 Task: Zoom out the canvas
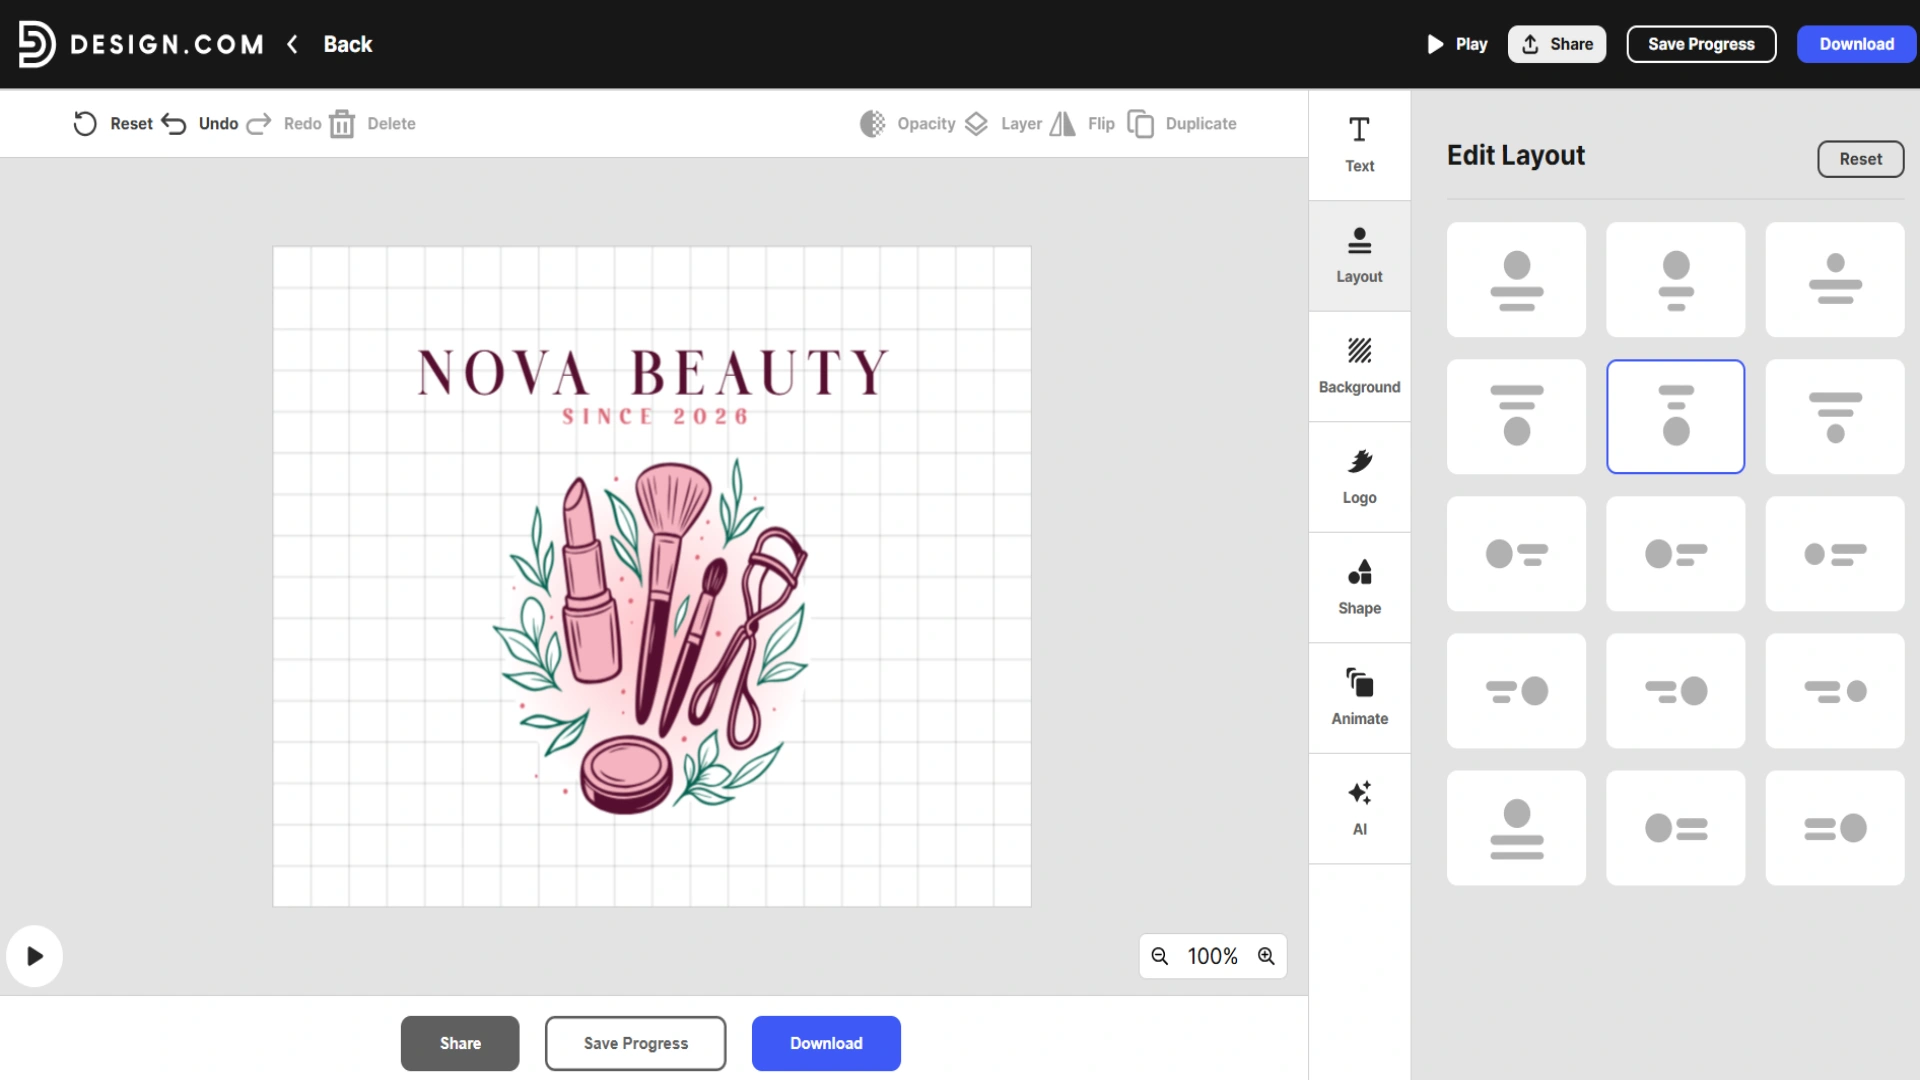tap(1160, 956)
